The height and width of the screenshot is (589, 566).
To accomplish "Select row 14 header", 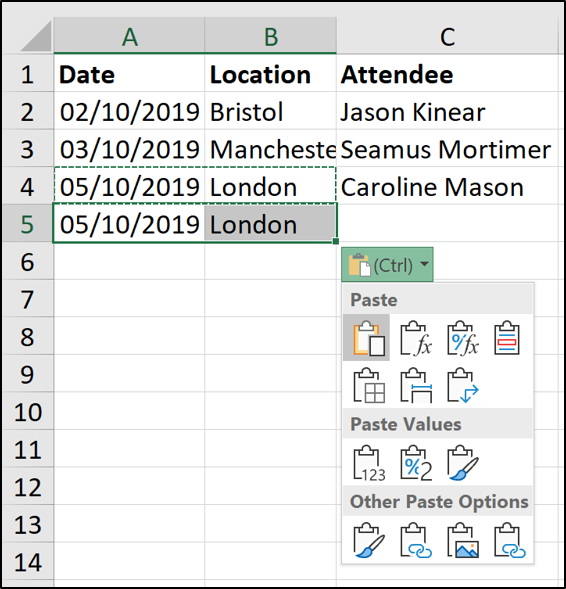I will 27,562.
